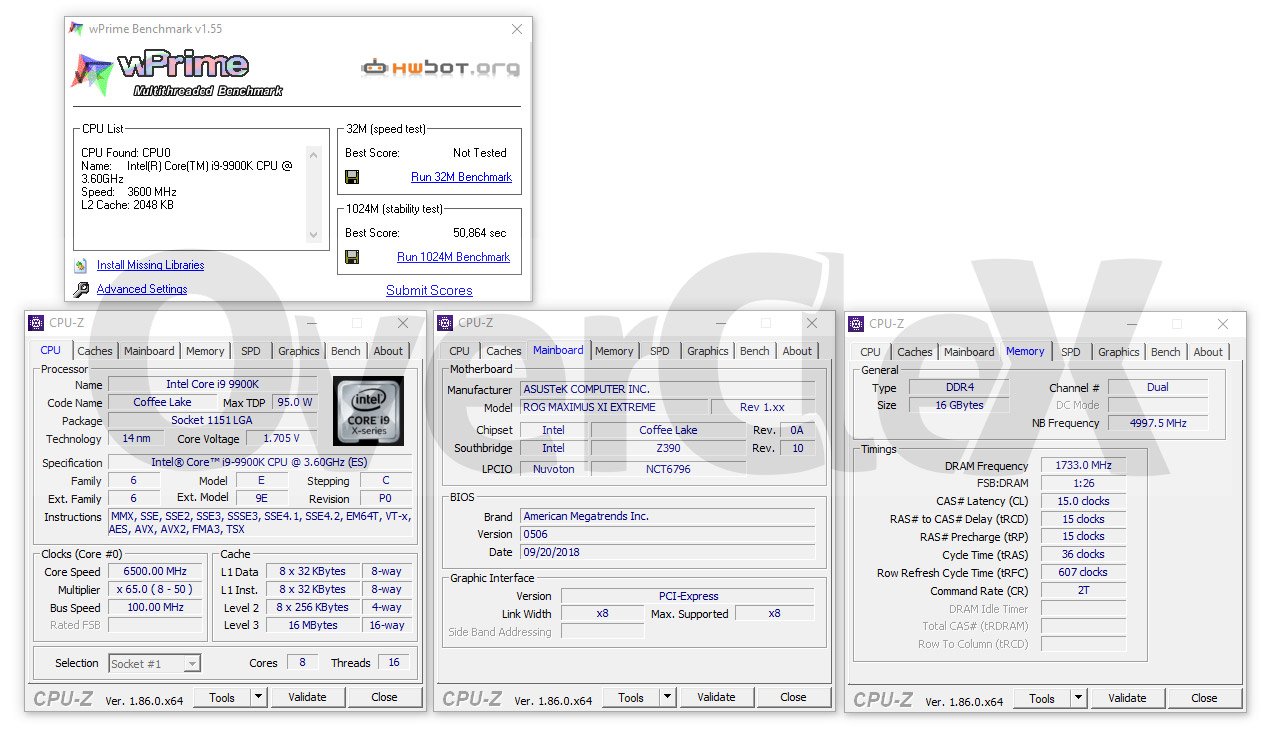Close the wPrime Benchmark window
This screenshot has width=1264, height=734.
point(517,29)
